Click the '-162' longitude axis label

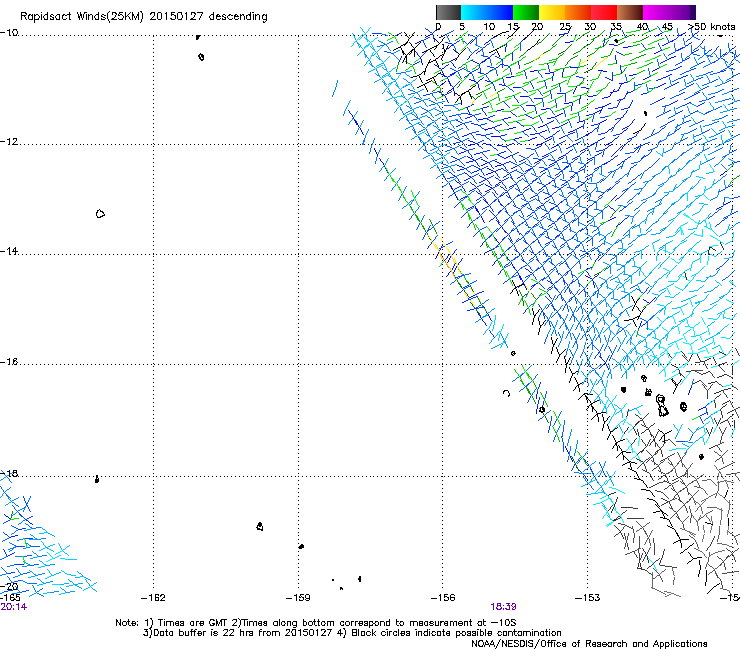click(153, 598)
